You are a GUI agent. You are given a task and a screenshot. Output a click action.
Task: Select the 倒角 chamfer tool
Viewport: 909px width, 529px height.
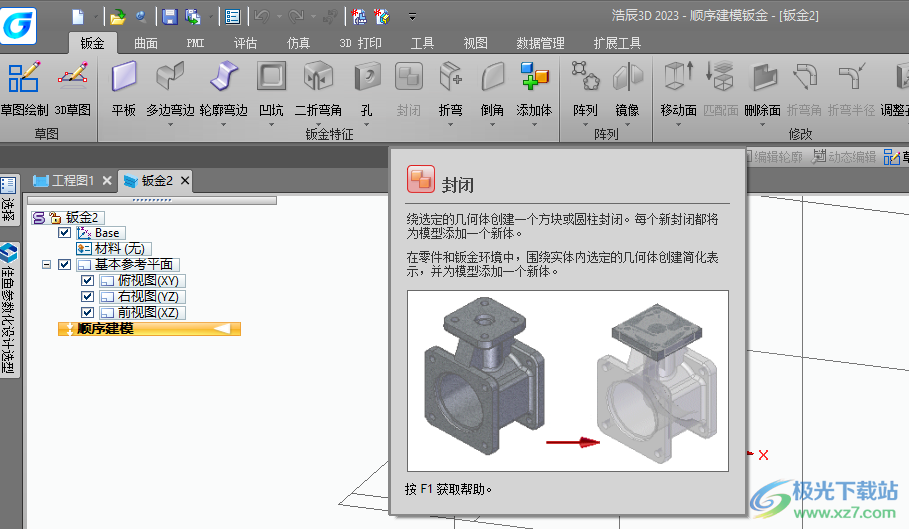point(492,88)
